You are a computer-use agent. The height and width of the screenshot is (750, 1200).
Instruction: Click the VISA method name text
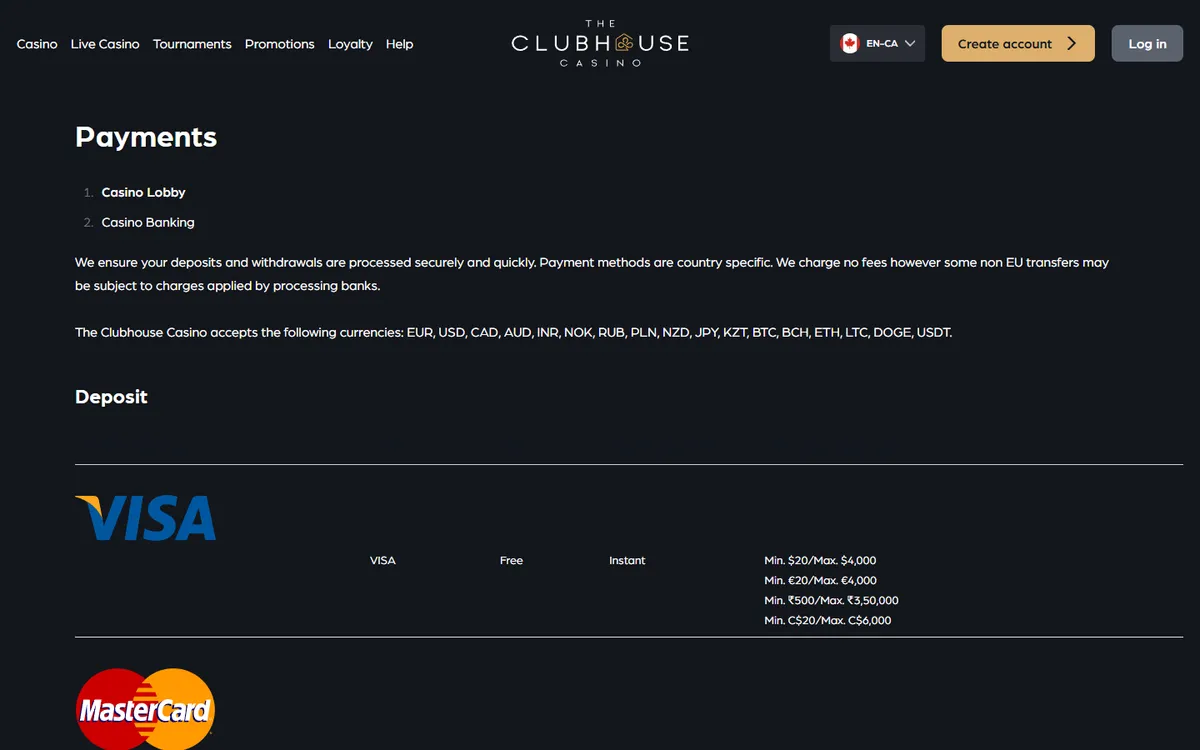tap(383, 561)
